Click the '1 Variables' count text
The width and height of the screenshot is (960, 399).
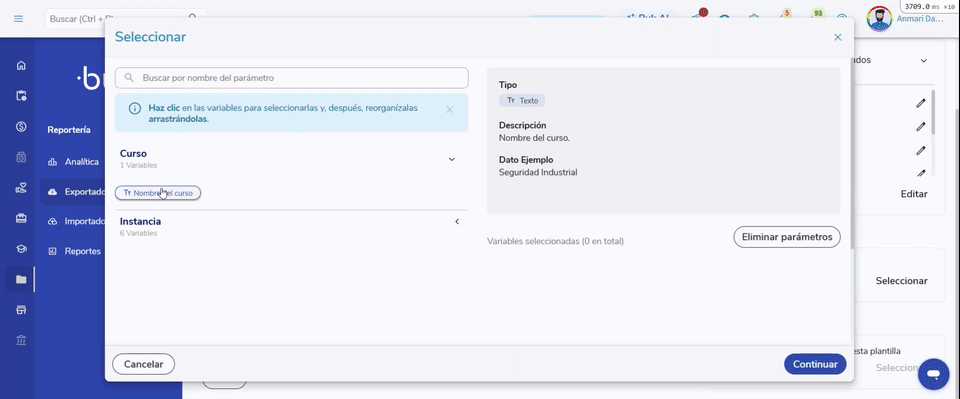point(138,165)
